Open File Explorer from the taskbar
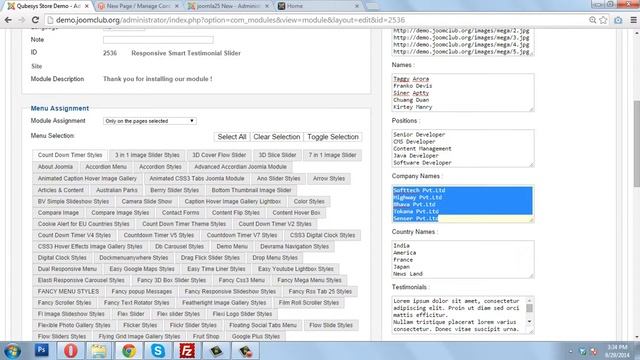 point(98,351)
